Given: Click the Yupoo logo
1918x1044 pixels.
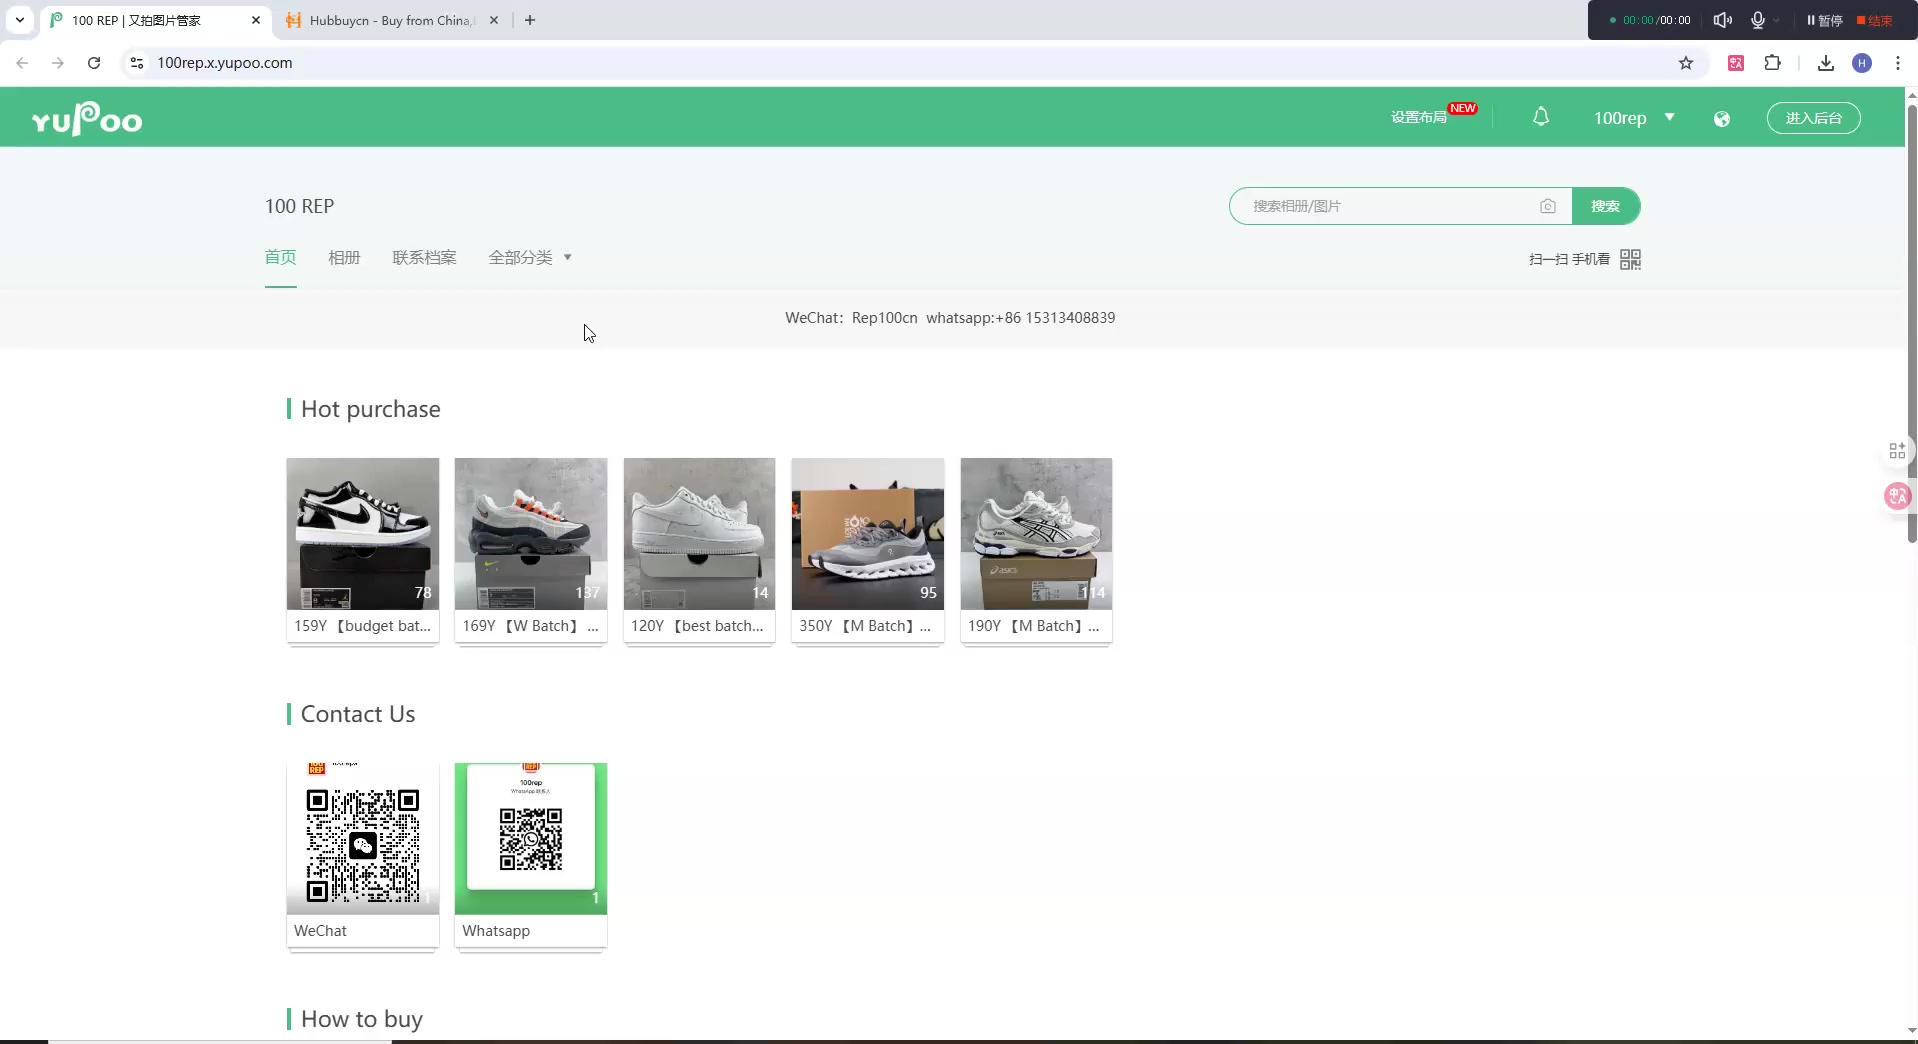Looking at the screenshot, I should coord(87,119).
